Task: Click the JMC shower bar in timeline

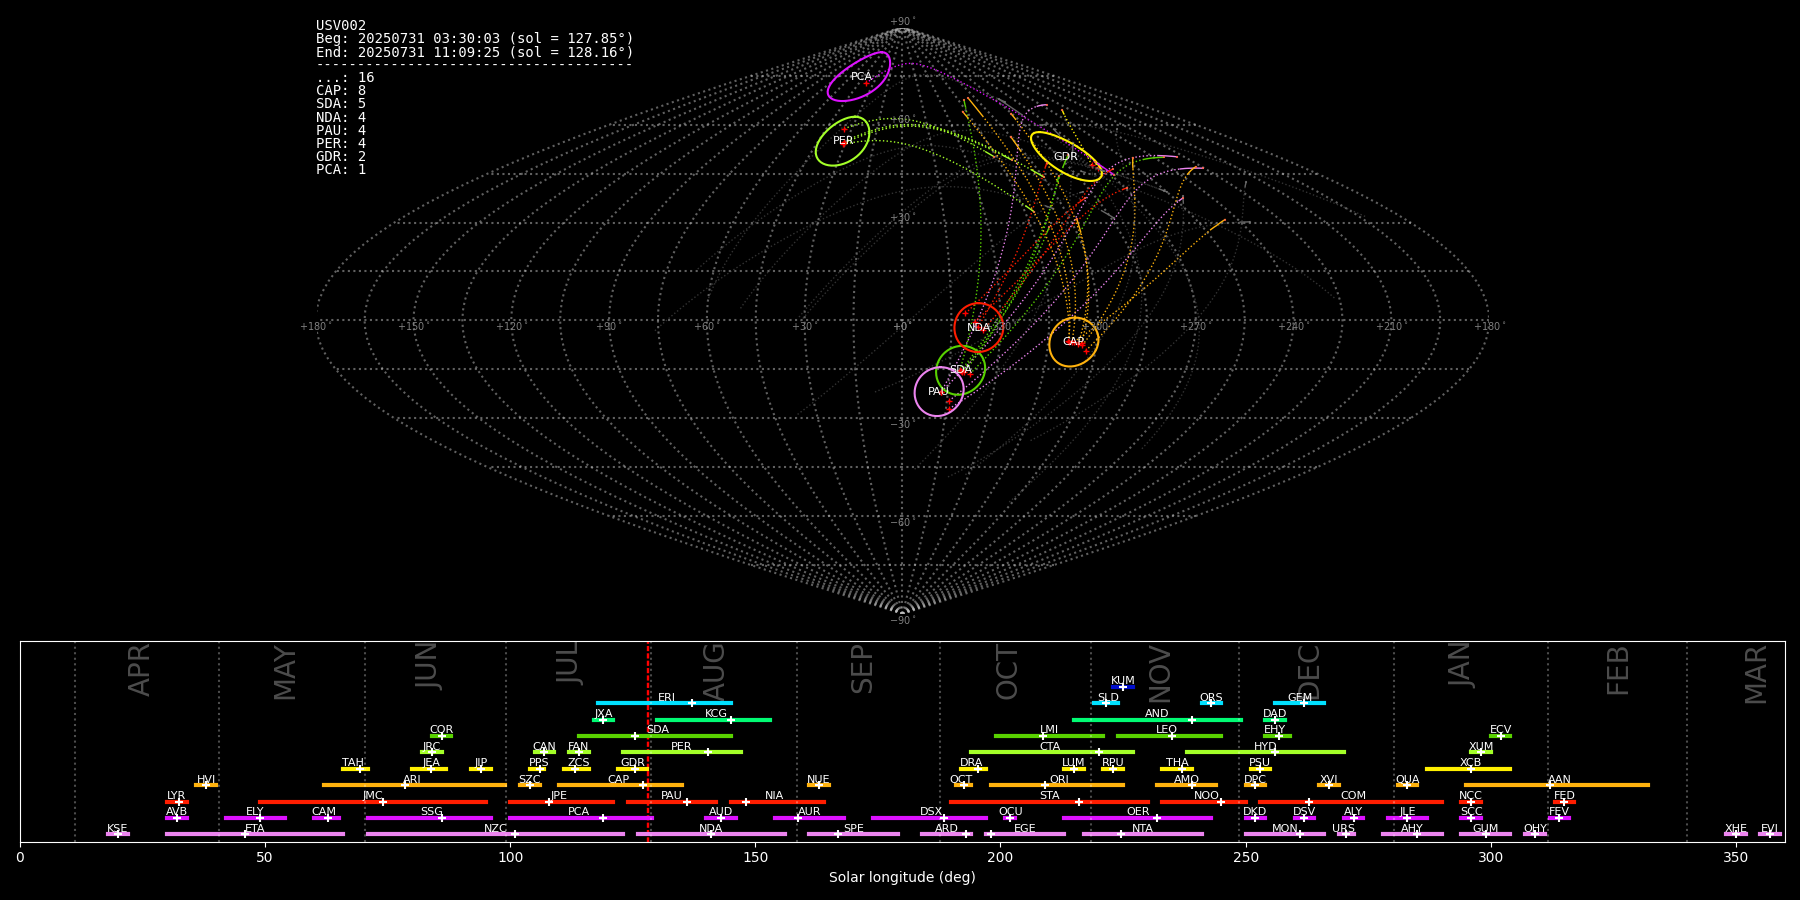Action: tap(373, 801)
